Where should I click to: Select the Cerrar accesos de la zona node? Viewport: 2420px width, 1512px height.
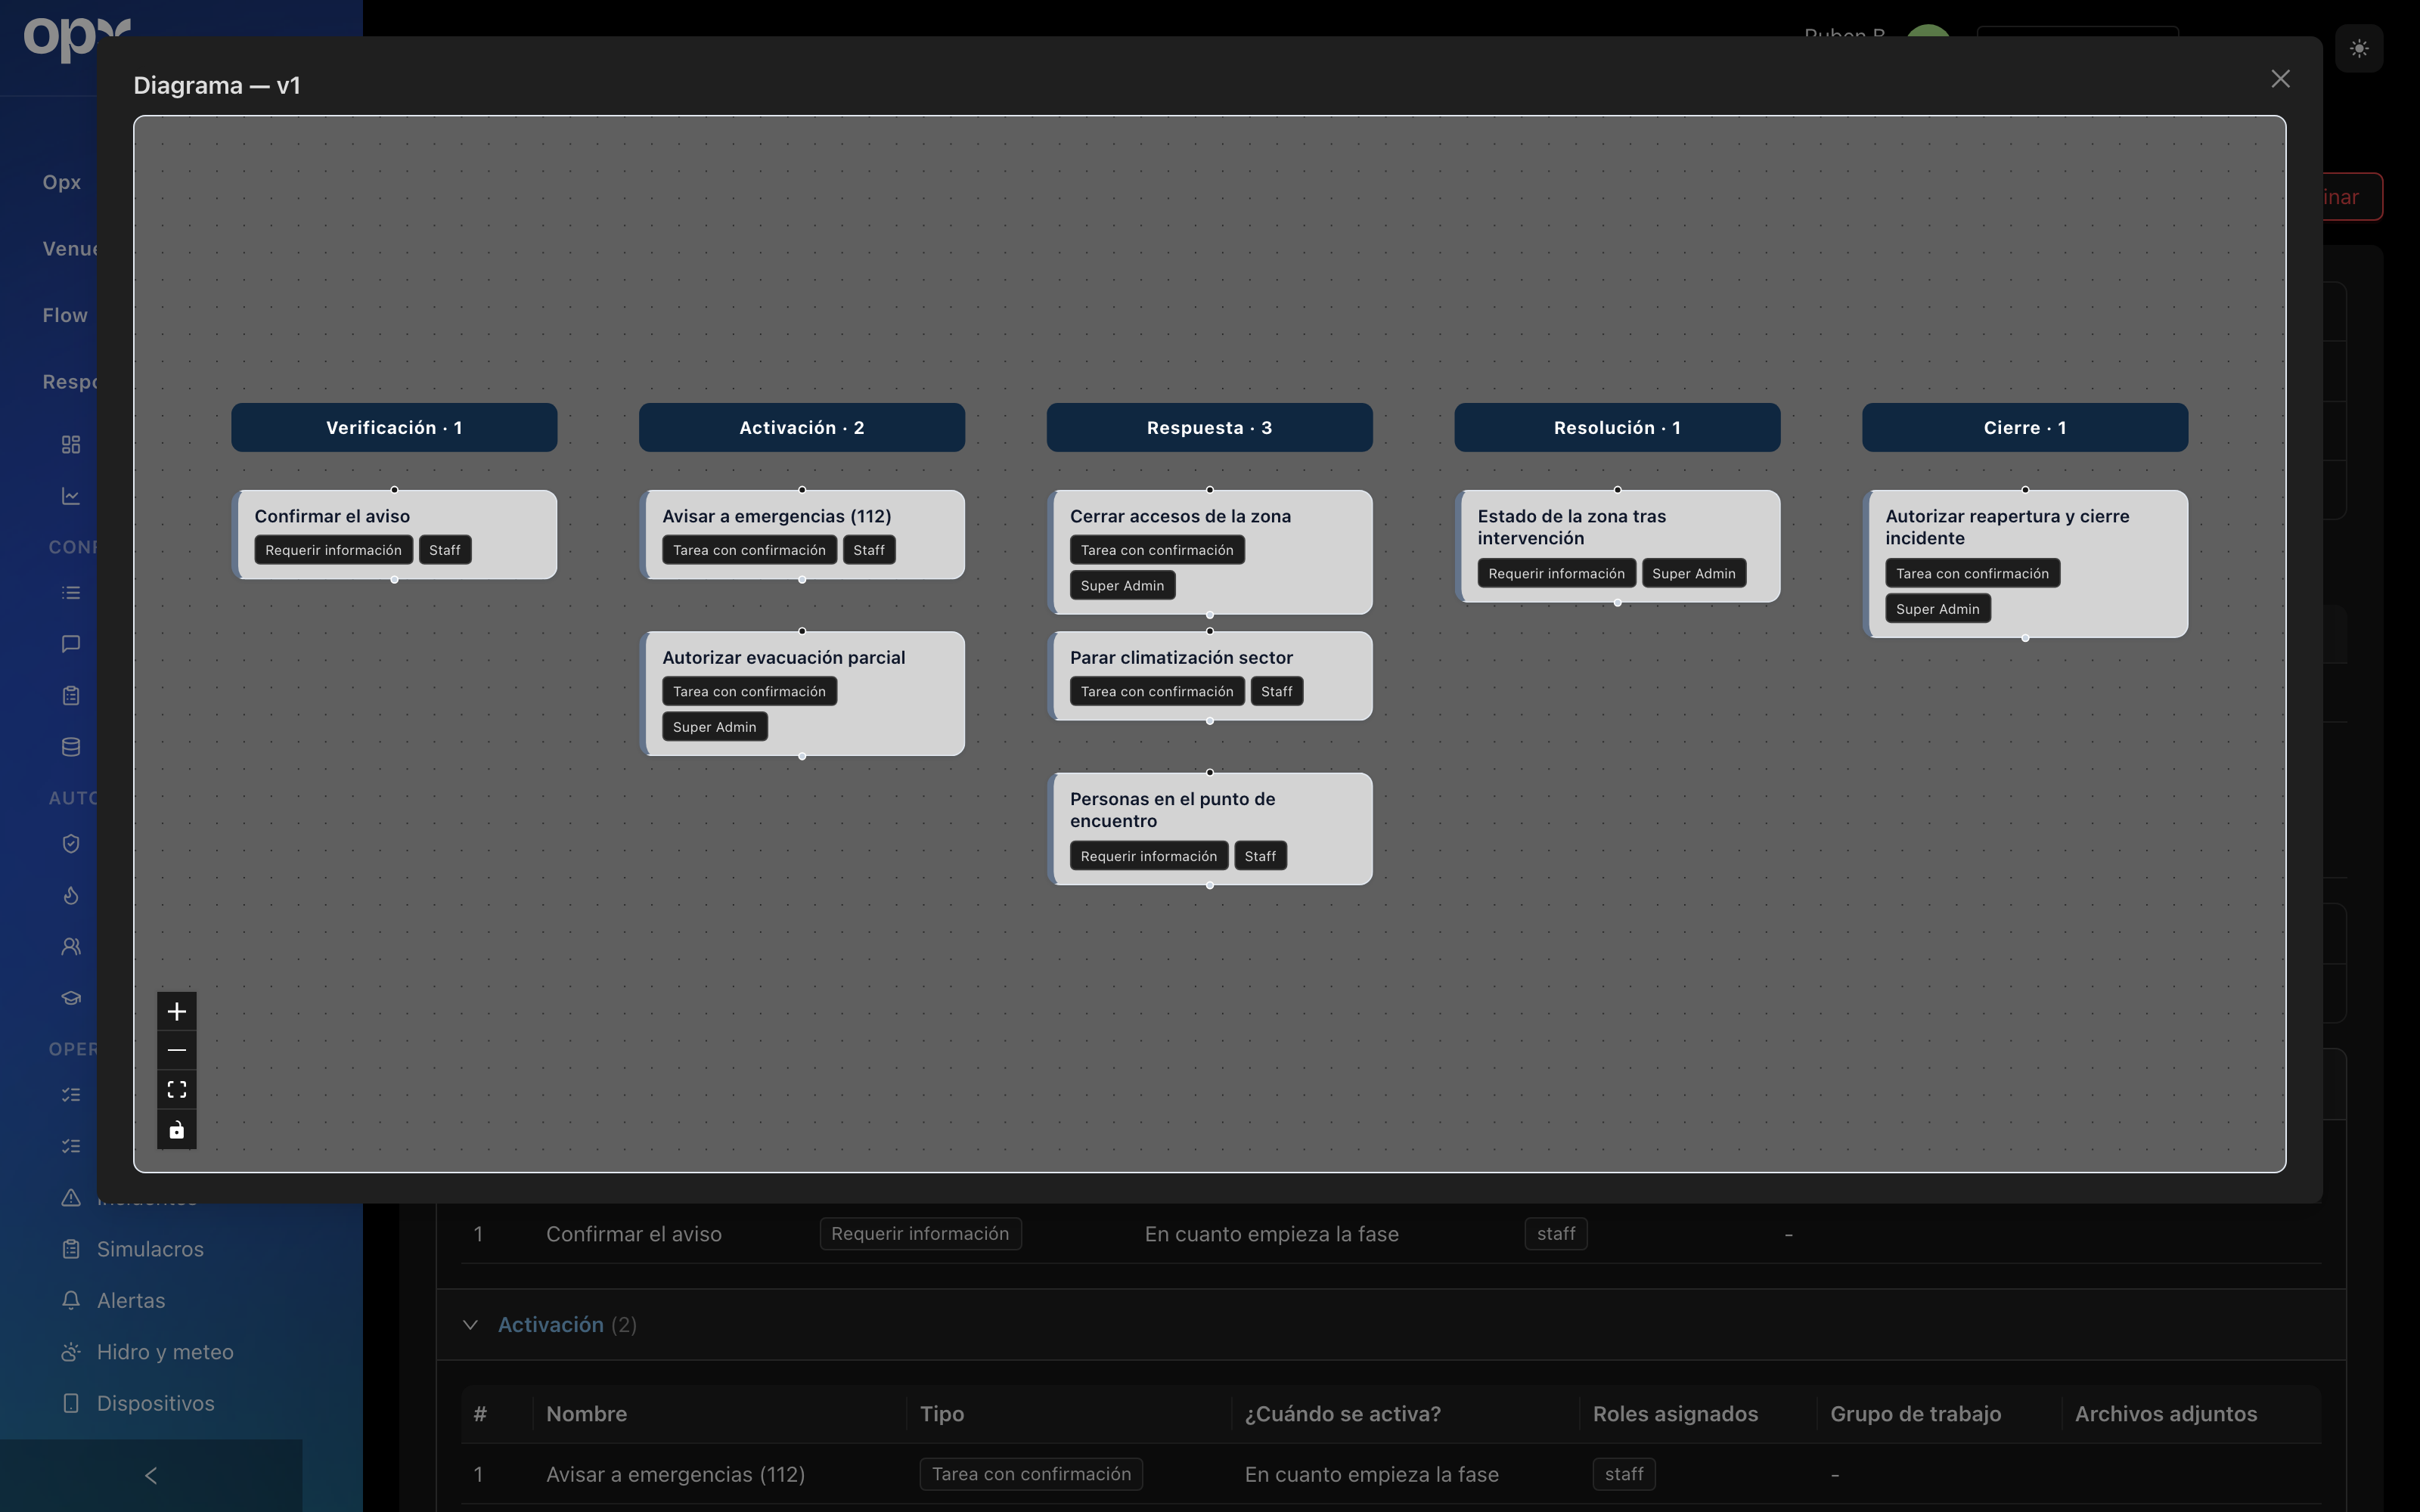(x=1209, y=552)
